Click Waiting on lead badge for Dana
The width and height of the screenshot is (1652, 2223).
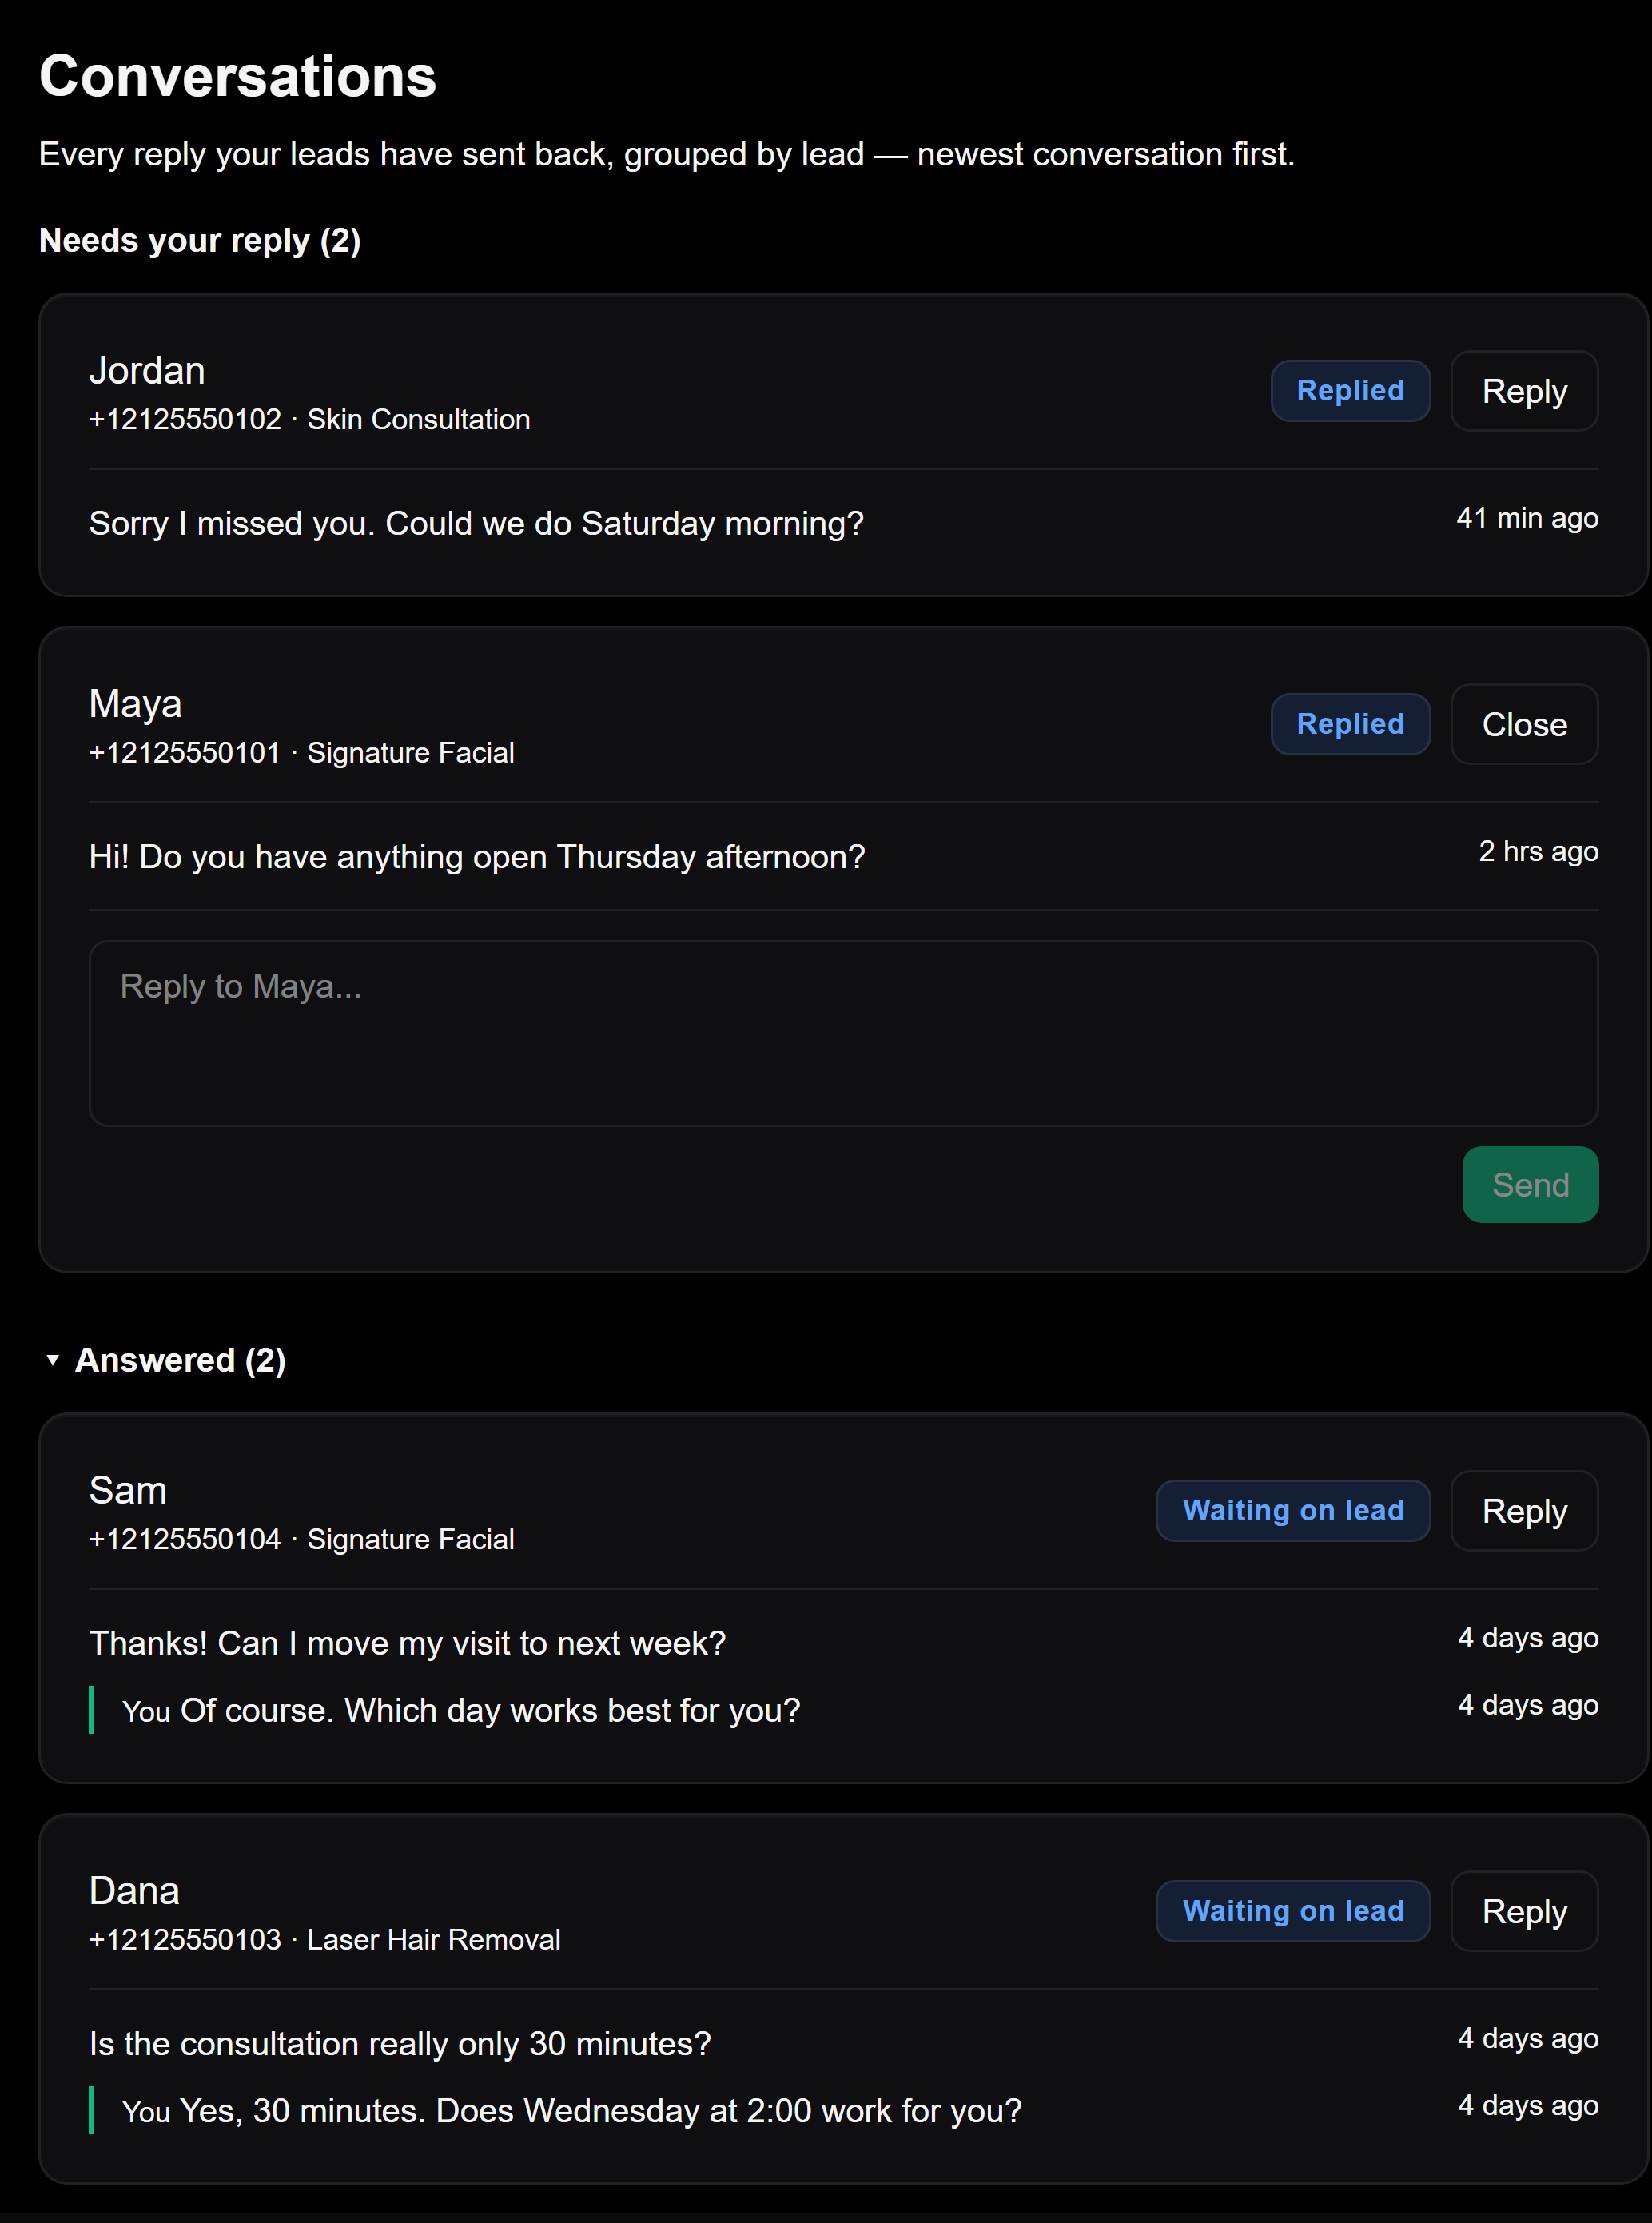[x=1292, y=1911]
